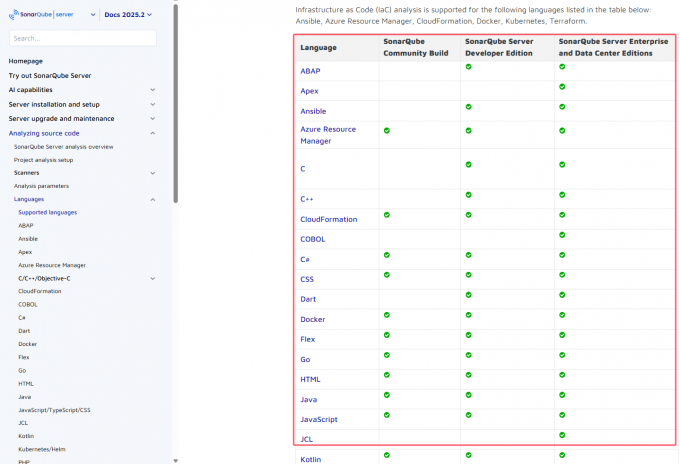The width and height of the screenshot is (680, 464).
Task: Open Azure Resource Manager sidebar entry
Action: (52, 265)
